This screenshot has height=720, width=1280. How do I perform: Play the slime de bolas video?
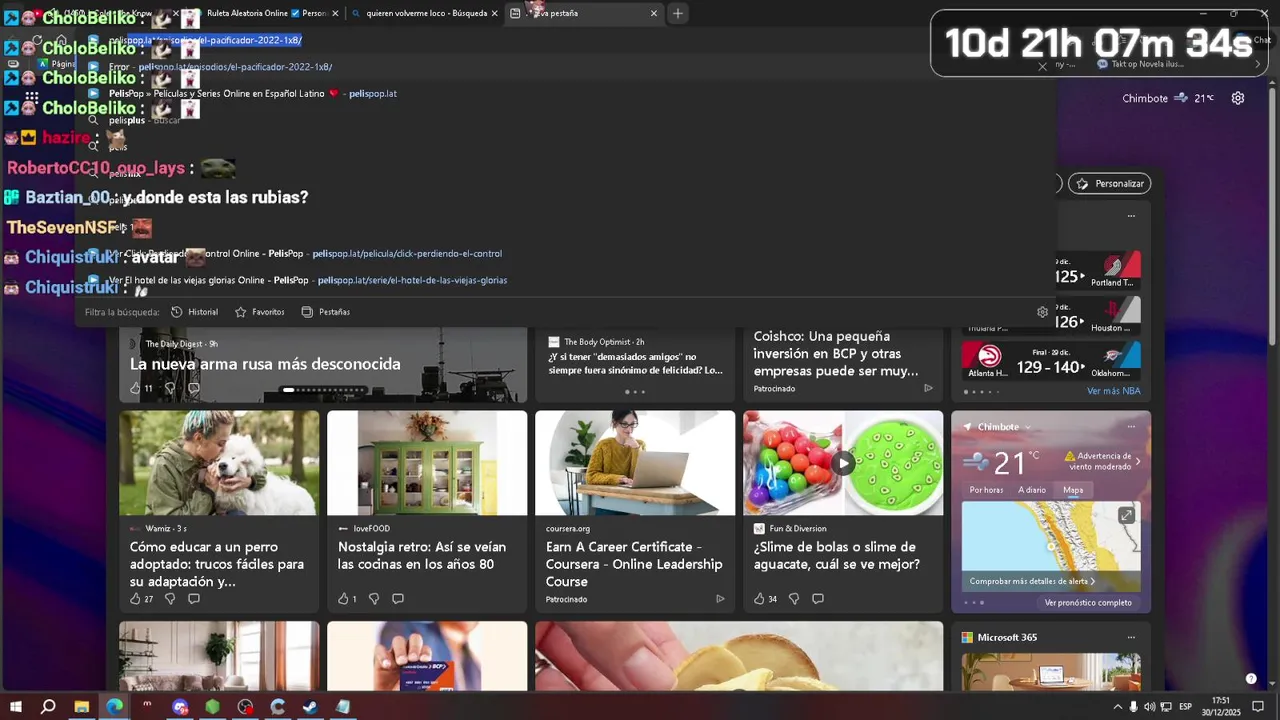844,463
